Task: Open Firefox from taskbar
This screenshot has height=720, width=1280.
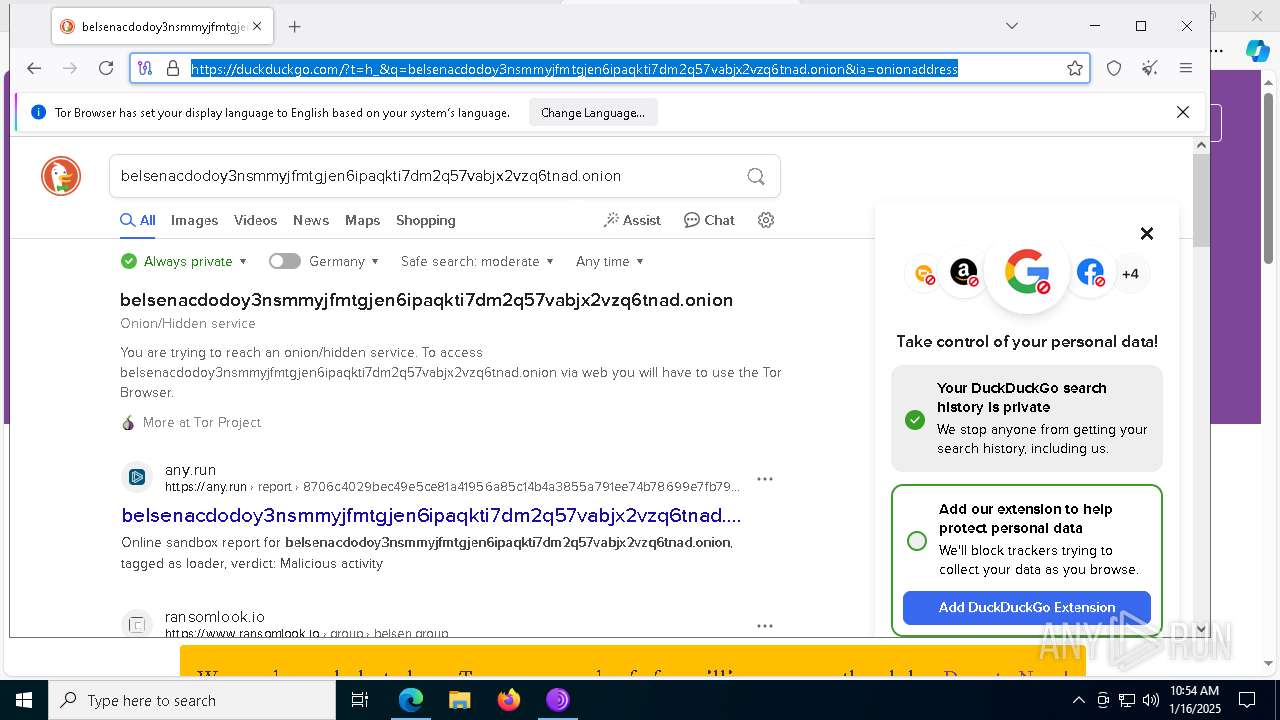Action: tap(509, 700)
